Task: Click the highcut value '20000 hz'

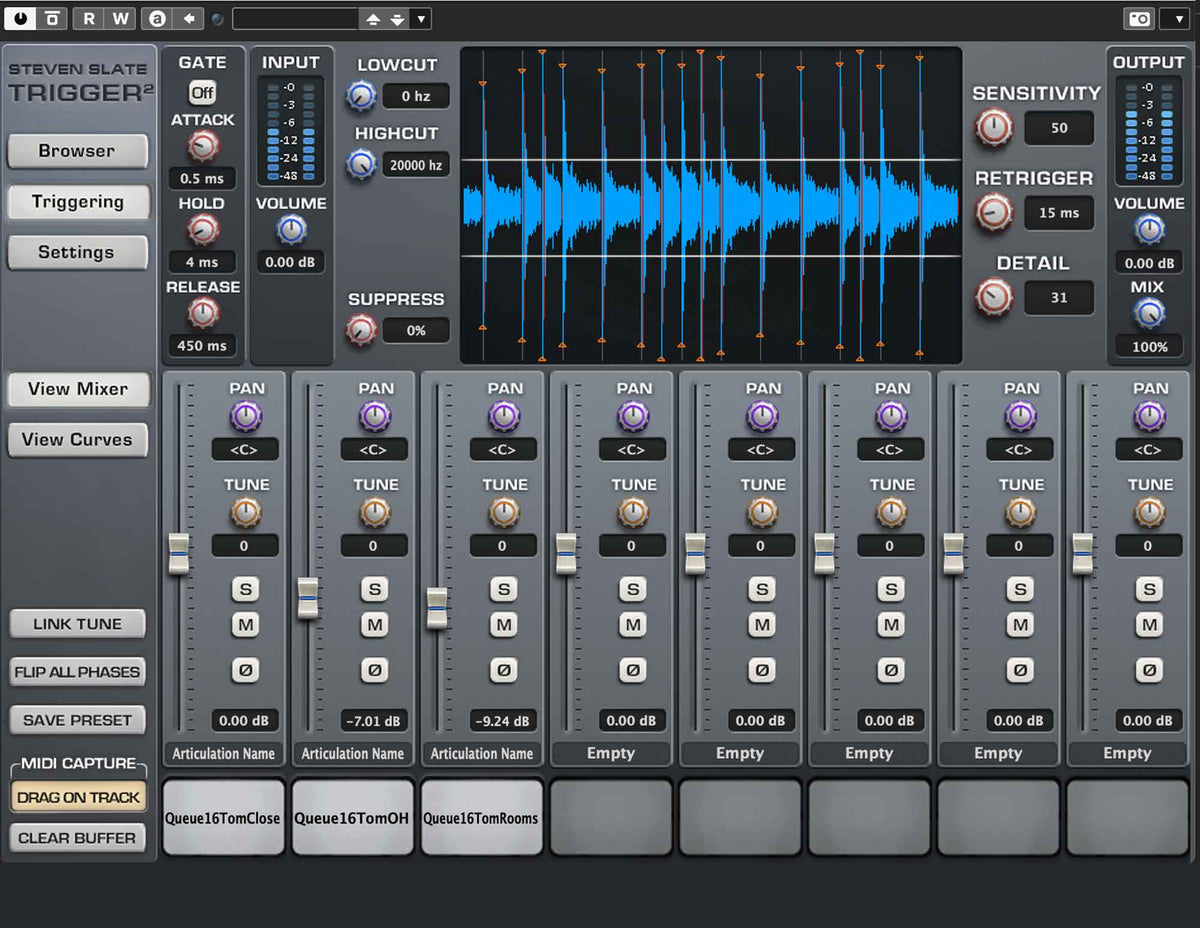Action: pos(415,165)
